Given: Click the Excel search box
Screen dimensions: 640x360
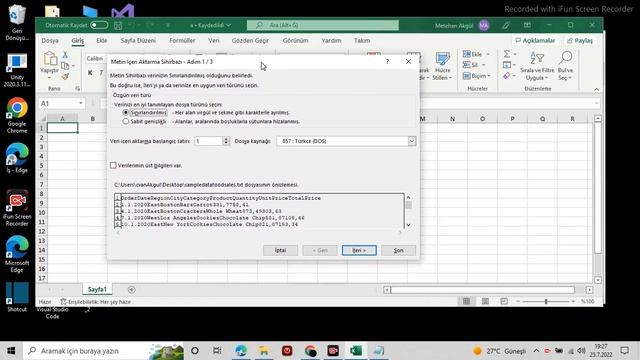Looking at the screenshot, I should (x=322, y=25).
